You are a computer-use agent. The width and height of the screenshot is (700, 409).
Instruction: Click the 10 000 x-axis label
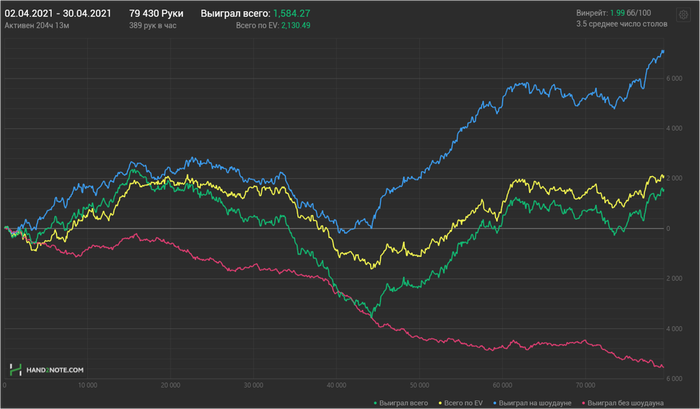pyautogui.click(x=88, y=385)
